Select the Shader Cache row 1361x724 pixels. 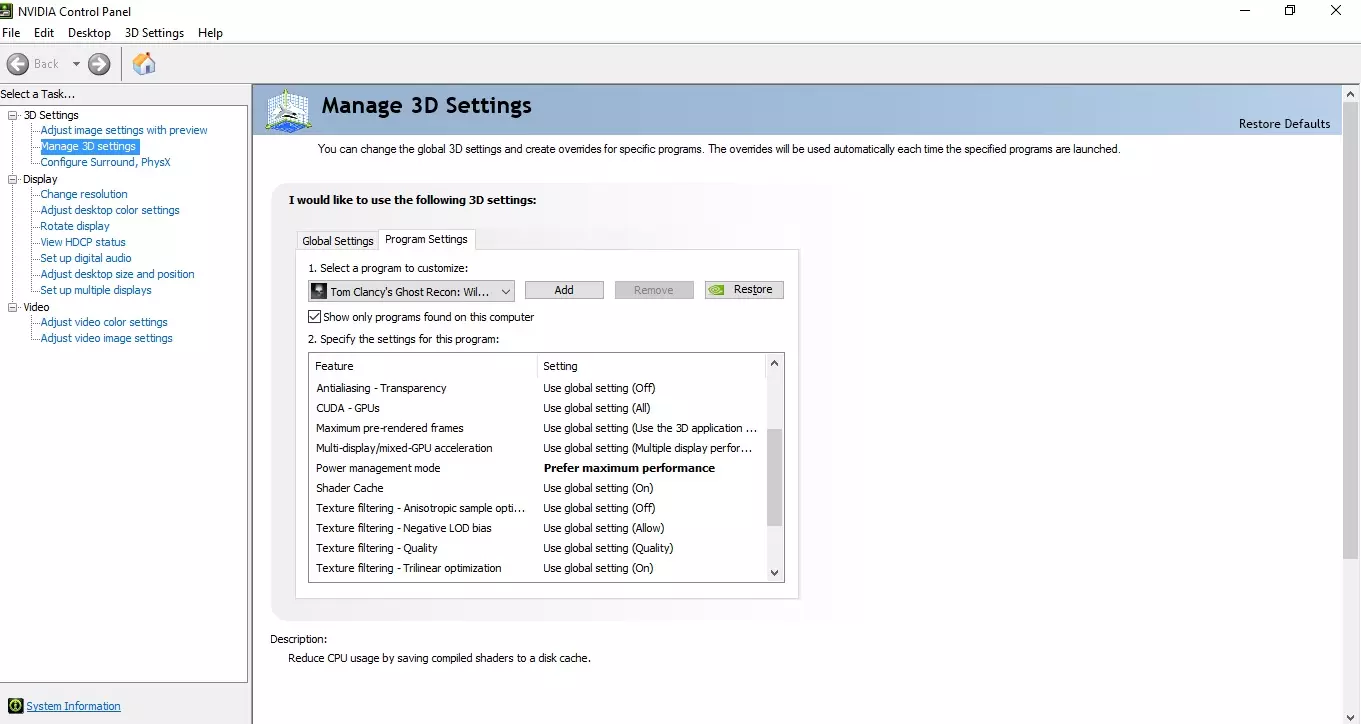[537, 488]
